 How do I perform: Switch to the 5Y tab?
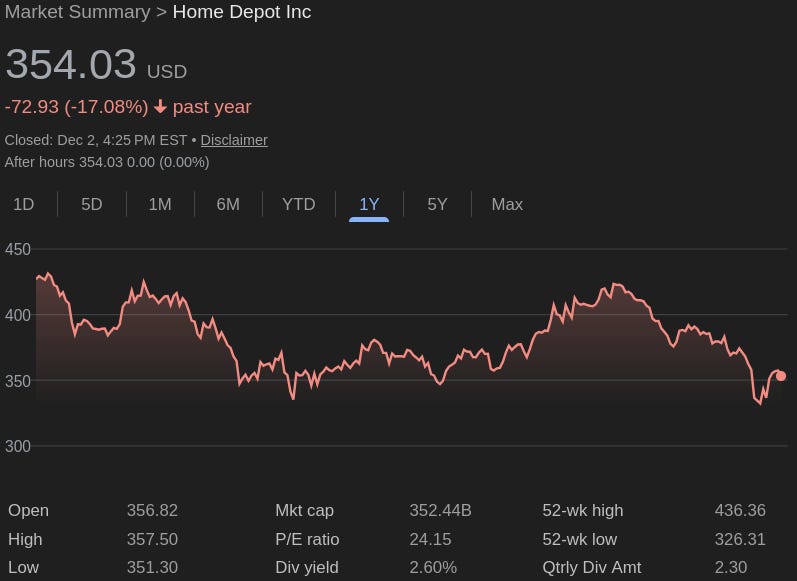coord(437,204)
